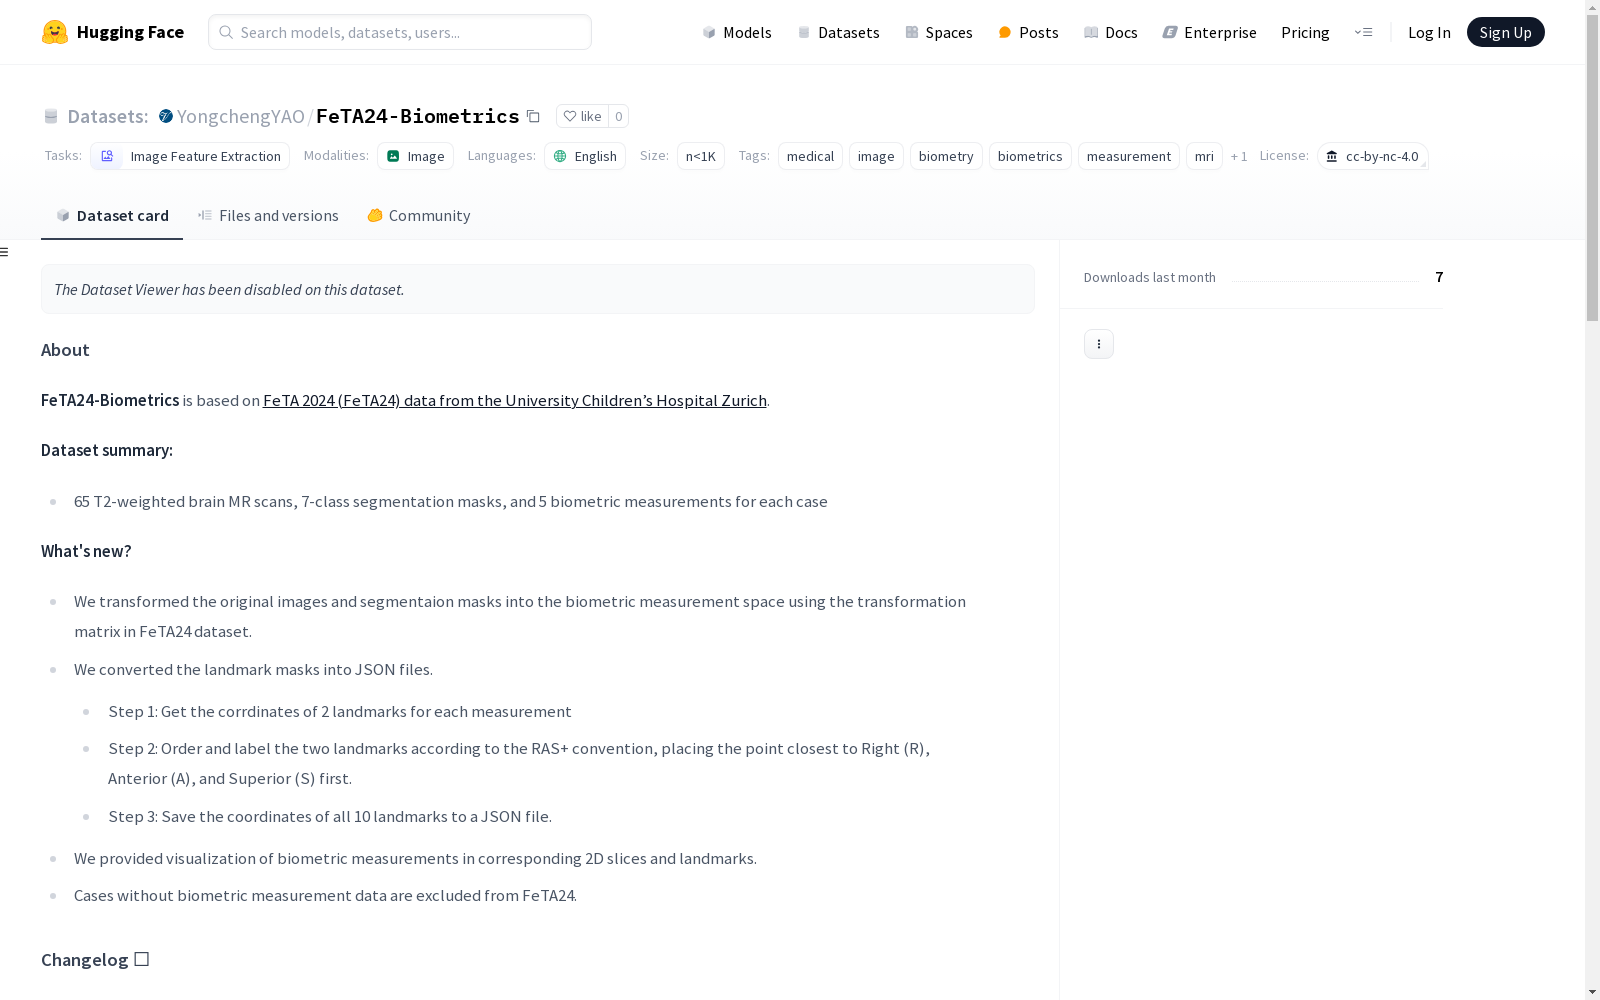
Task: Click the 'Dataset summary:' heading
Action: tap(107, 450)
